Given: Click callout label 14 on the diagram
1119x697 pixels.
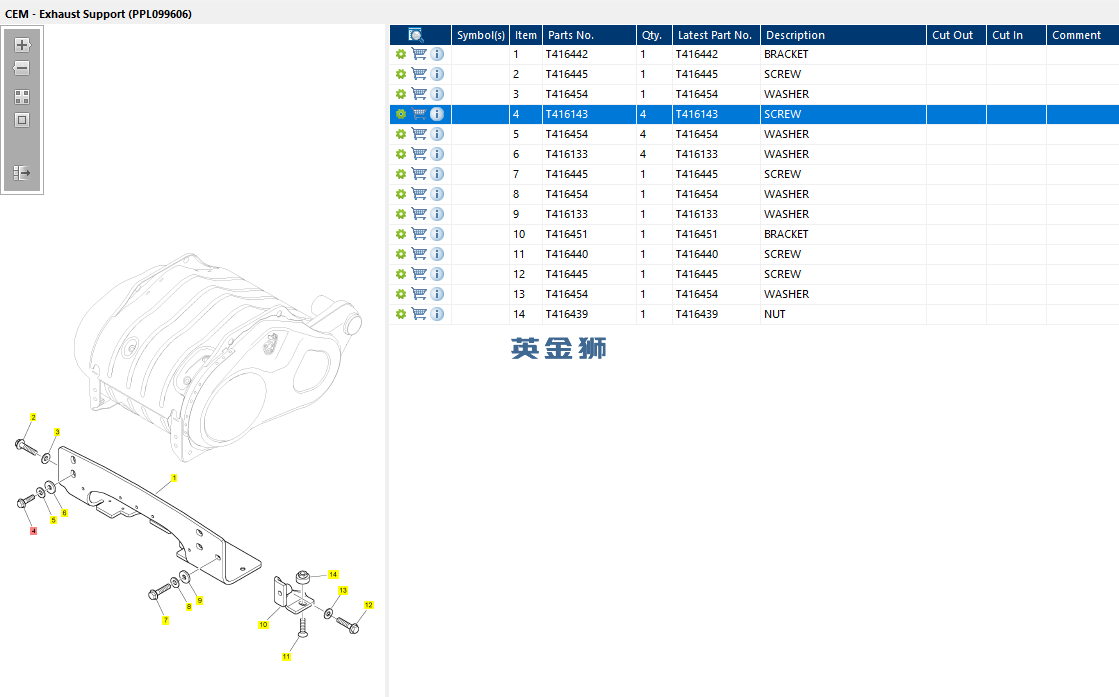Looking at the screenshot, I should click(x=333, y=574).
